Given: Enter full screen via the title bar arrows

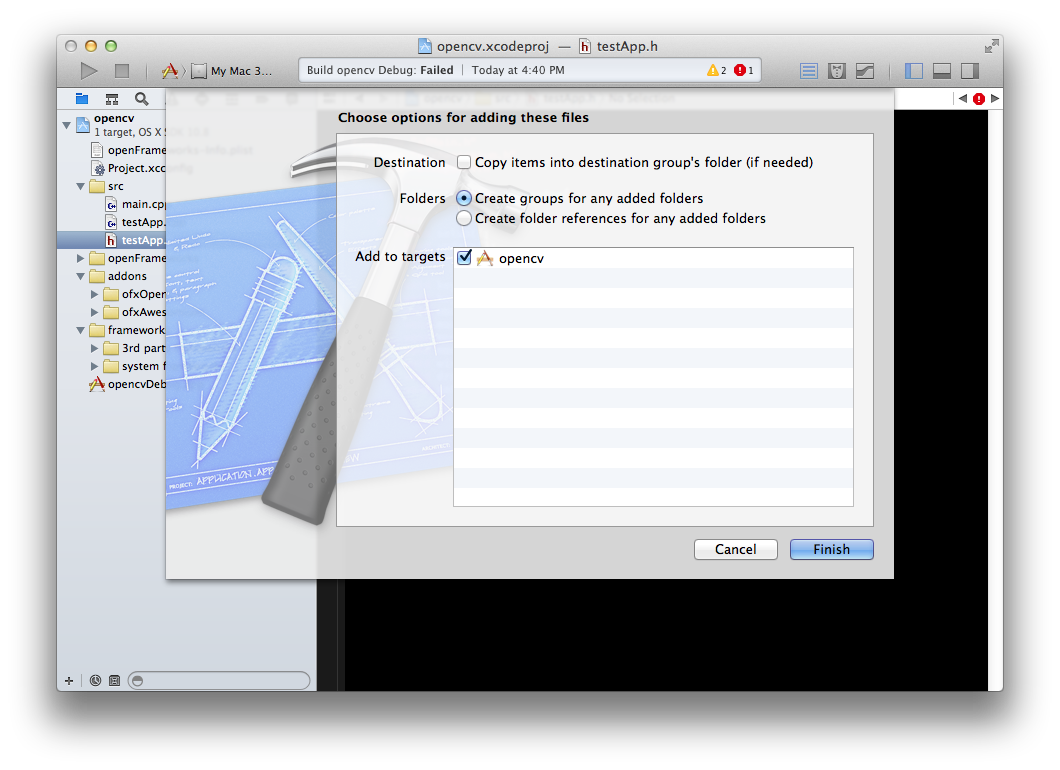Looking at the screenshot, I should pyautogui.click(x=991, y=46).
